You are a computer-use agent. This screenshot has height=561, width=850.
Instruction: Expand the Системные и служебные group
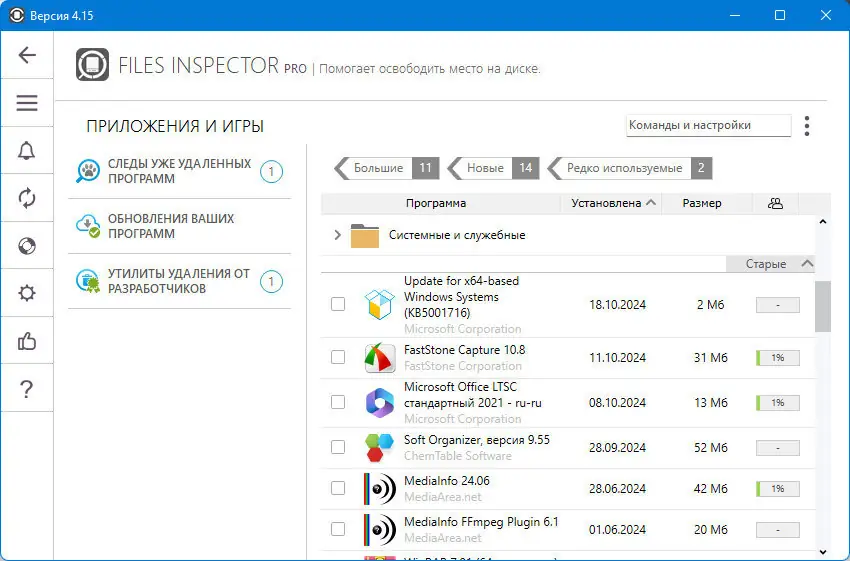[337, 235]
